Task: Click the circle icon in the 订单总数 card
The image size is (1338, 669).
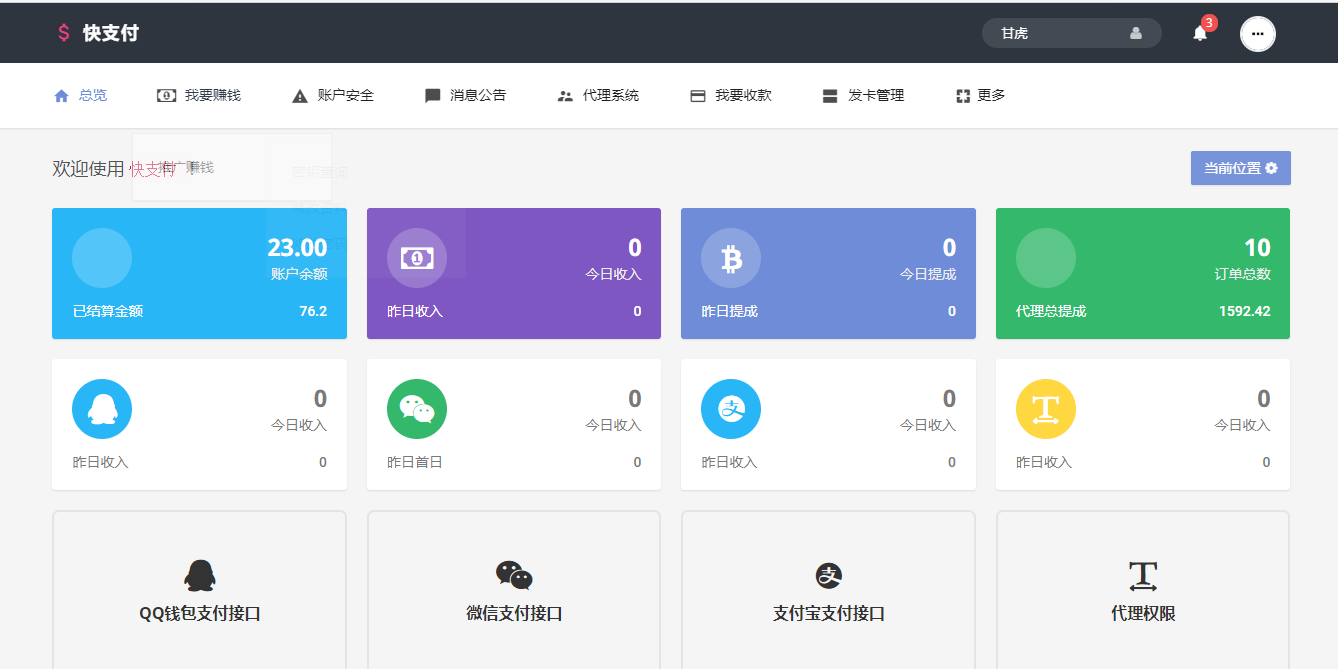Action: point(1046,258)
